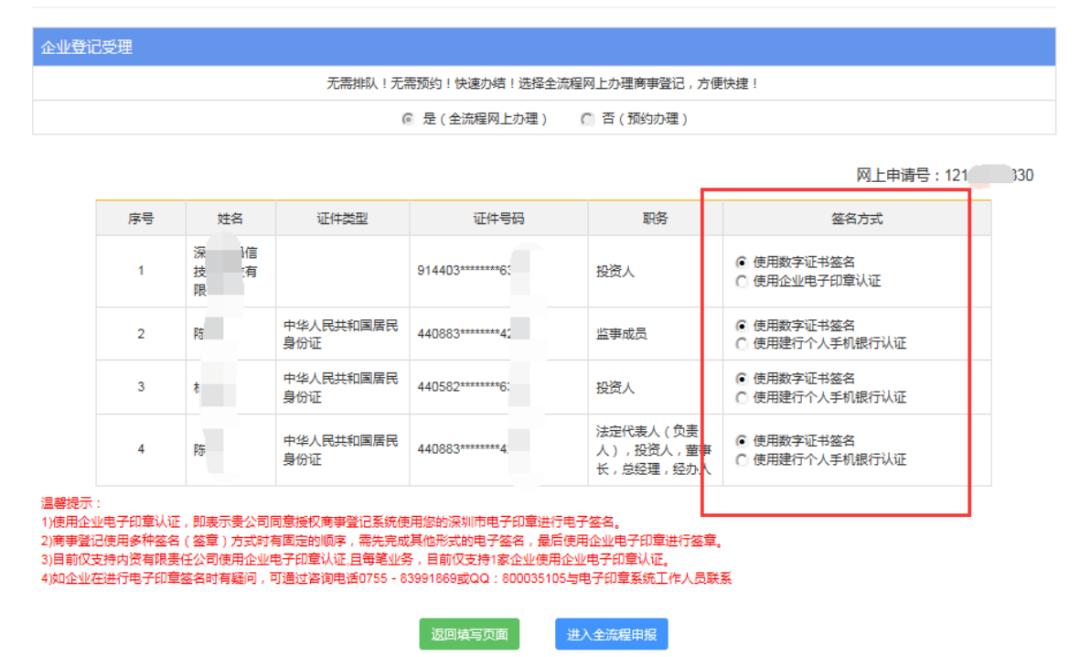The image size is (1080, 657).
Task: Choose 使用建行个人手机银行认证 for row 4 法定代表人
Action: point(741,459)
